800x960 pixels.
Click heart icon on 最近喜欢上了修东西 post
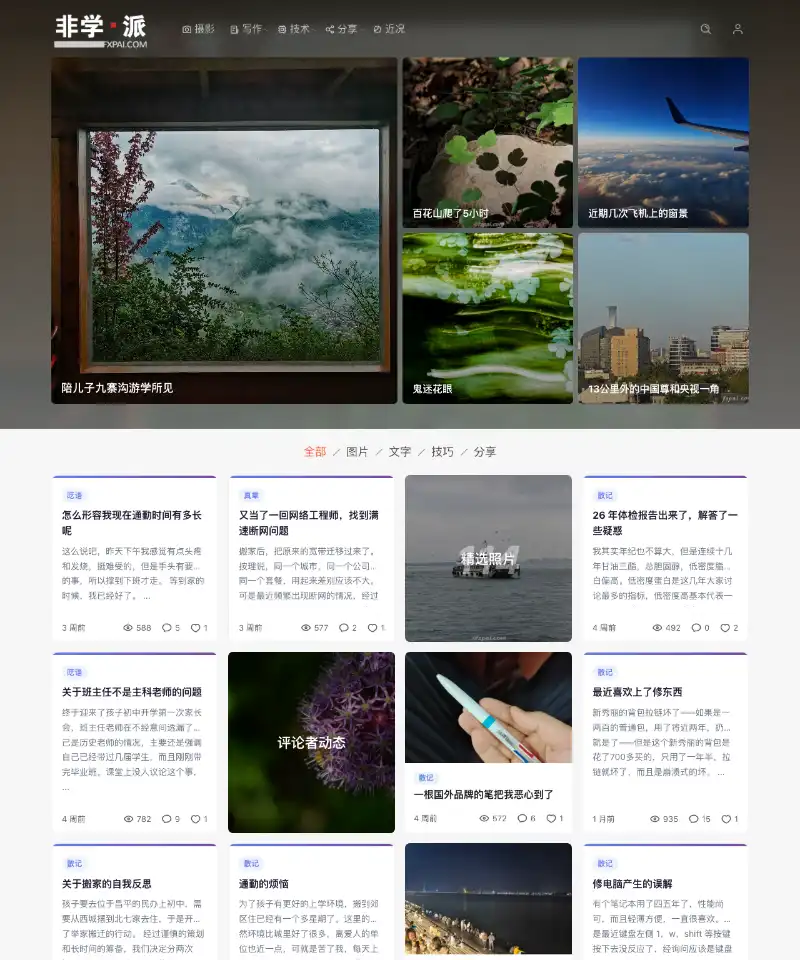coord(726,819)
